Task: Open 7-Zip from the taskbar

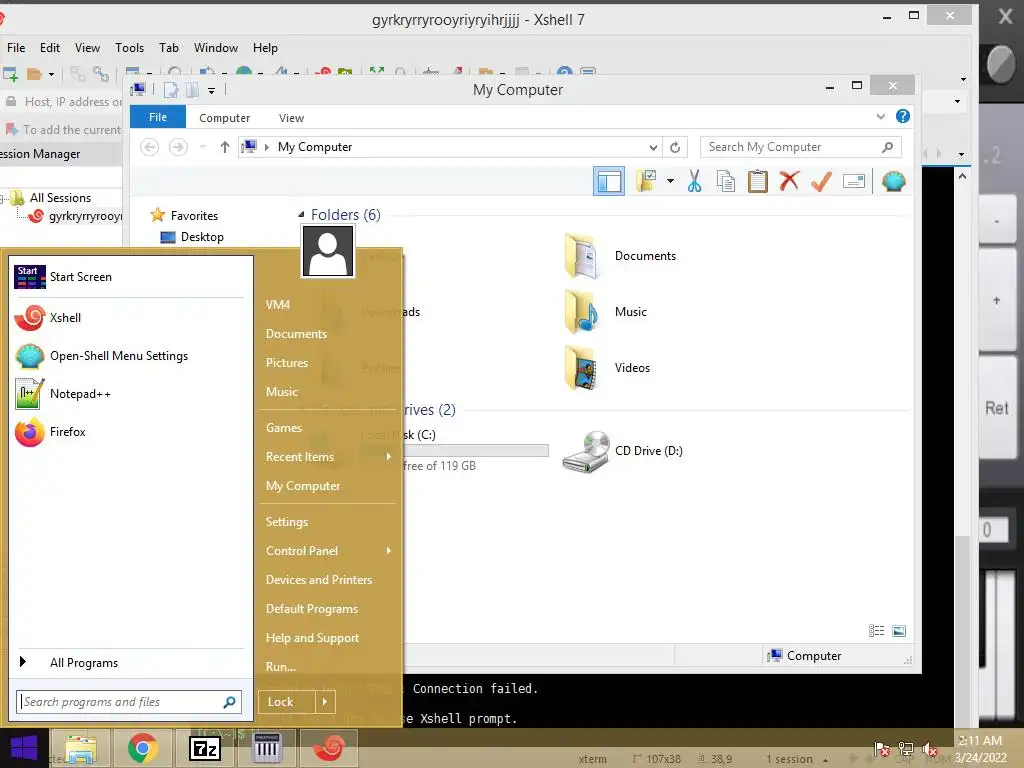Action: click(205, 748)
